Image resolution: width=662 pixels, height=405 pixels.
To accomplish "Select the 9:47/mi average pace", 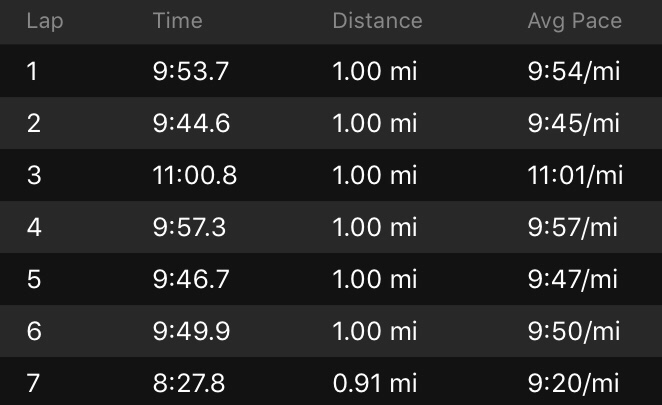I will 573,280.
